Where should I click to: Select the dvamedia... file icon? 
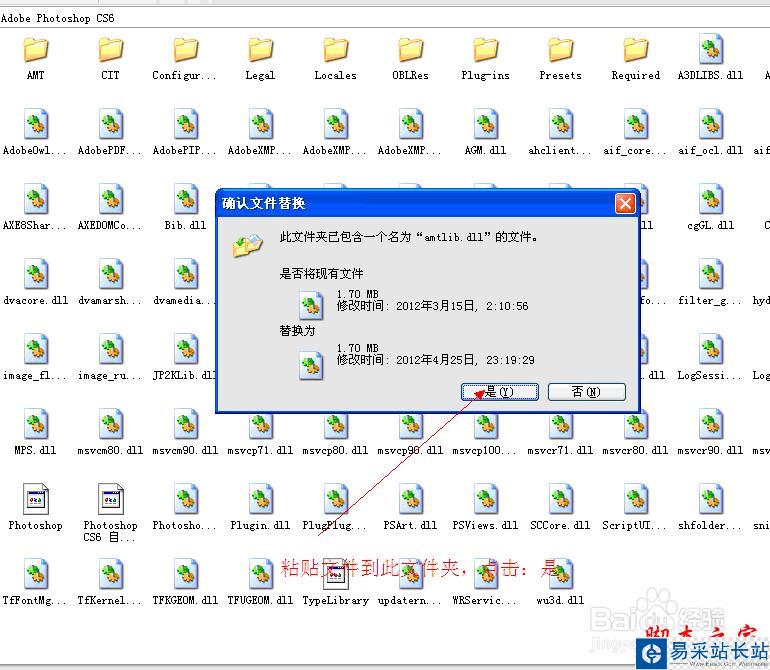(186, 274)
